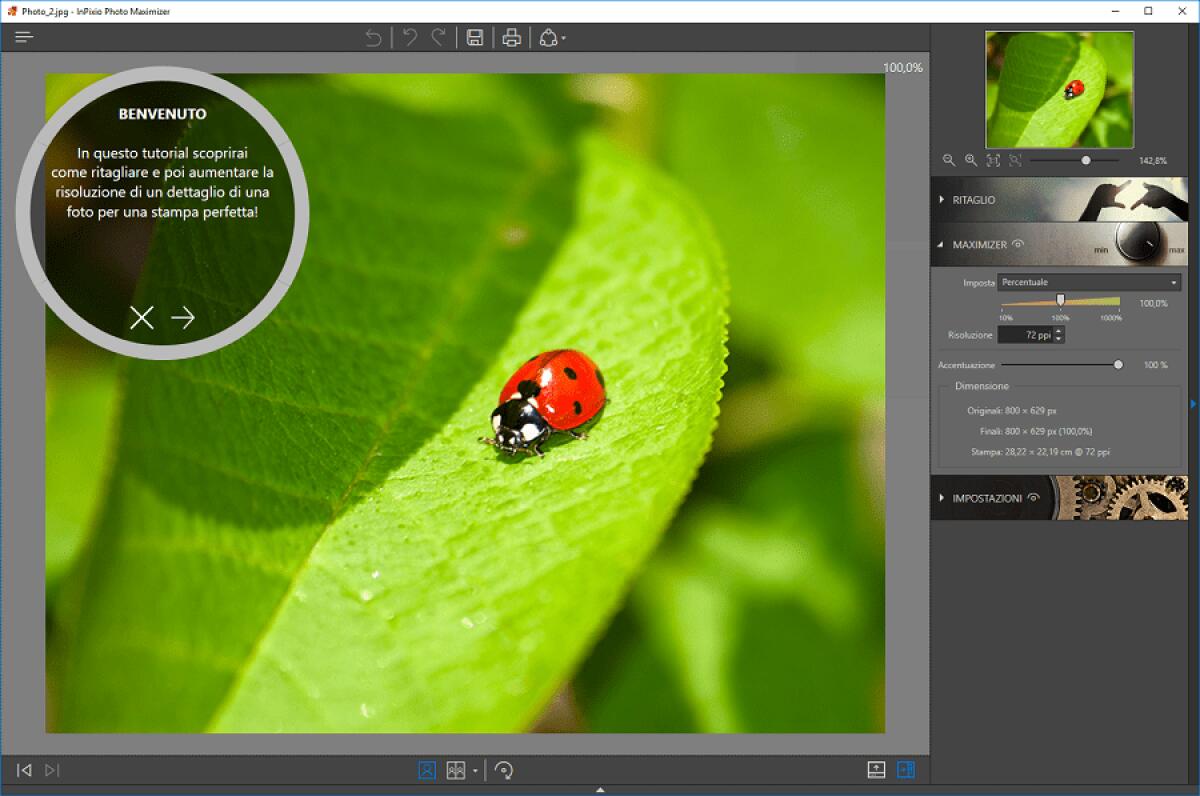Click fit-to-screen icon under preview thumbnail
This screenshot has width=1200, height=796.
993,160
